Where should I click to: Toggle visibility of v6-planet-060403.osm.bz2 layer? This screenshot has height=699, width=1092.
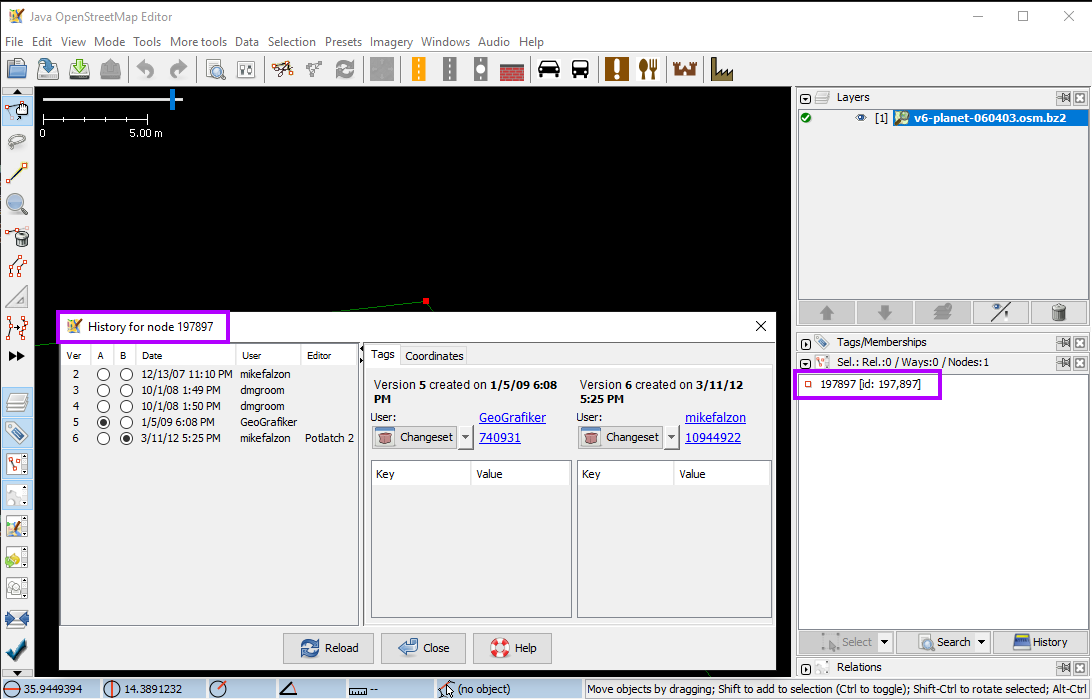pos(859,118)
